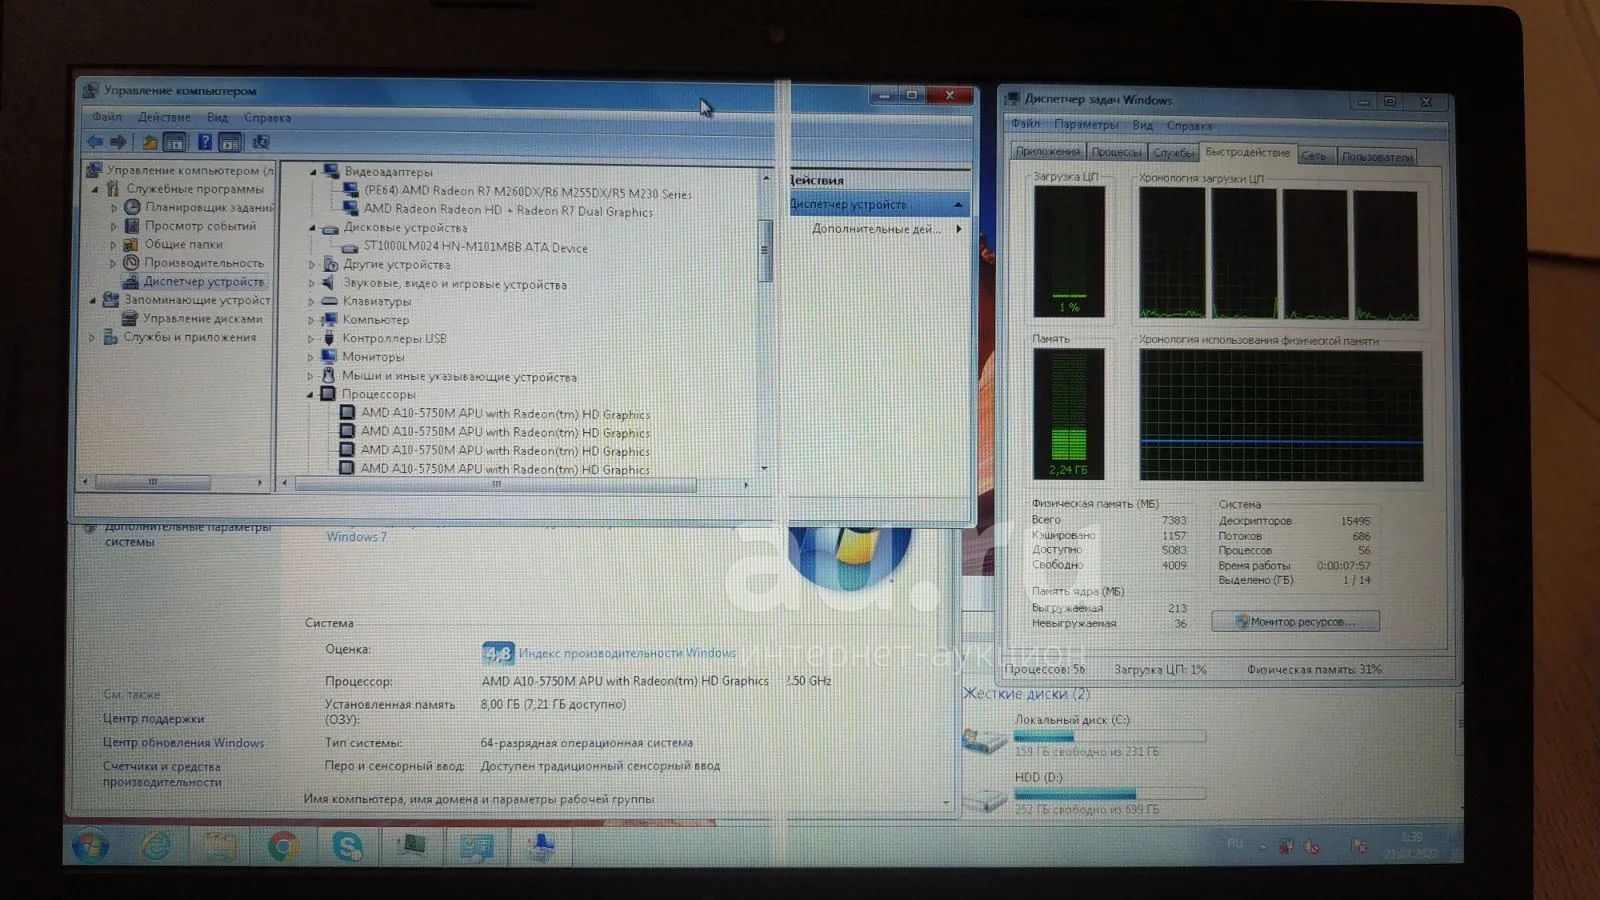Switch to the Службы tab
The height and width of the screenshot is (900, 1600).
(1173, 153)
